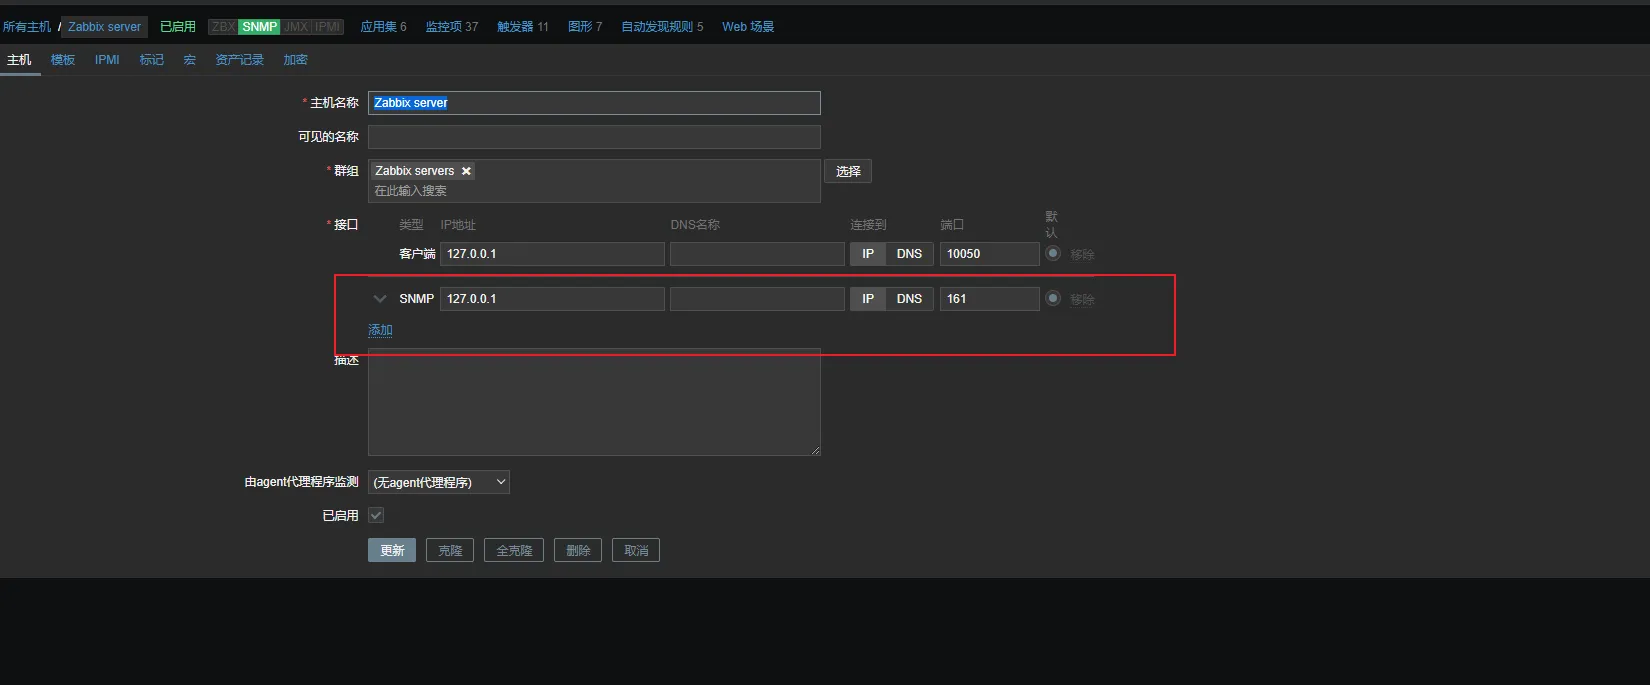The width and height of the screenshot is (1650, 685).
Task: Open 应用集 6 list
Action: click(x=383, y=27)
